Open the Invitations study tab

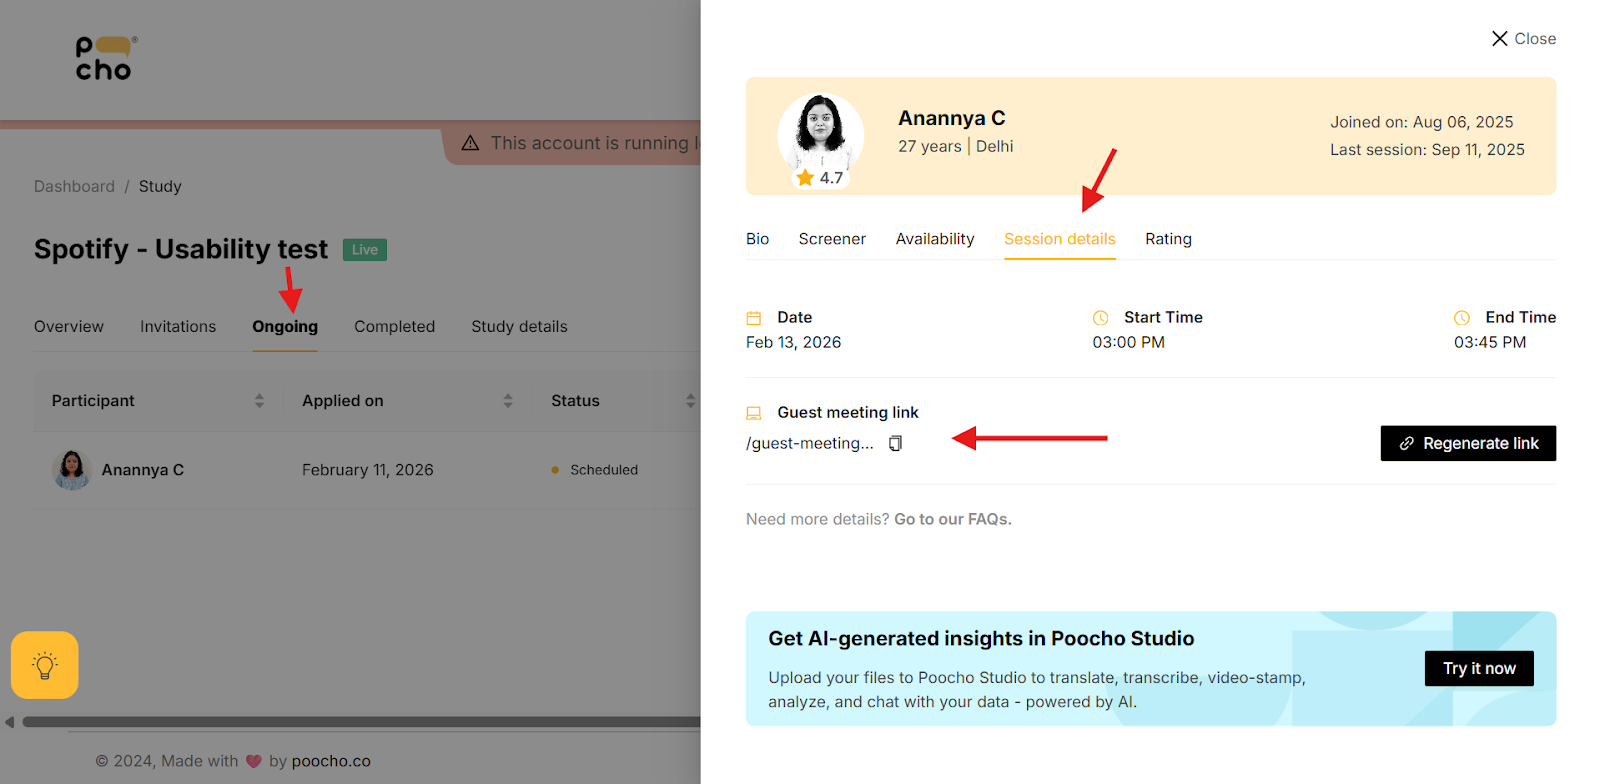[178, 327]
